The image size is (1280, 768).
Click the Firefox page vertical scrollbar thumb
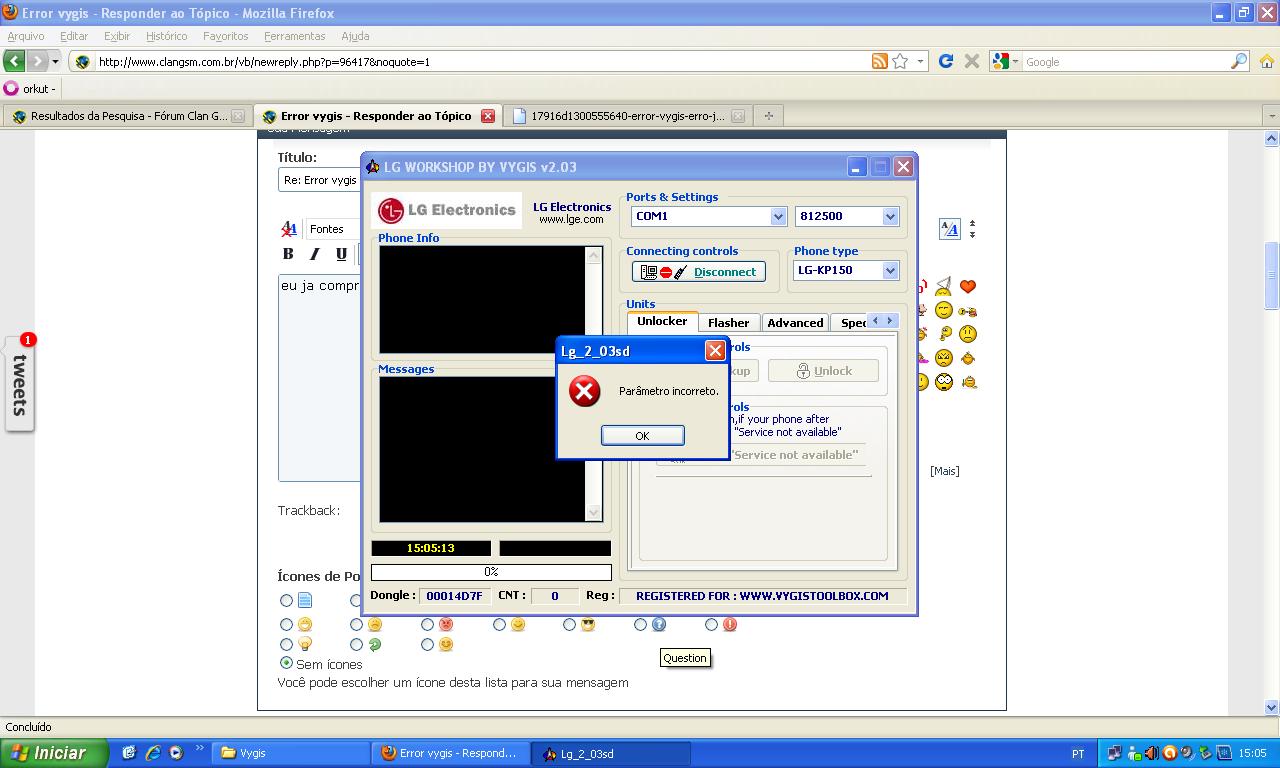click(1272, 275)
